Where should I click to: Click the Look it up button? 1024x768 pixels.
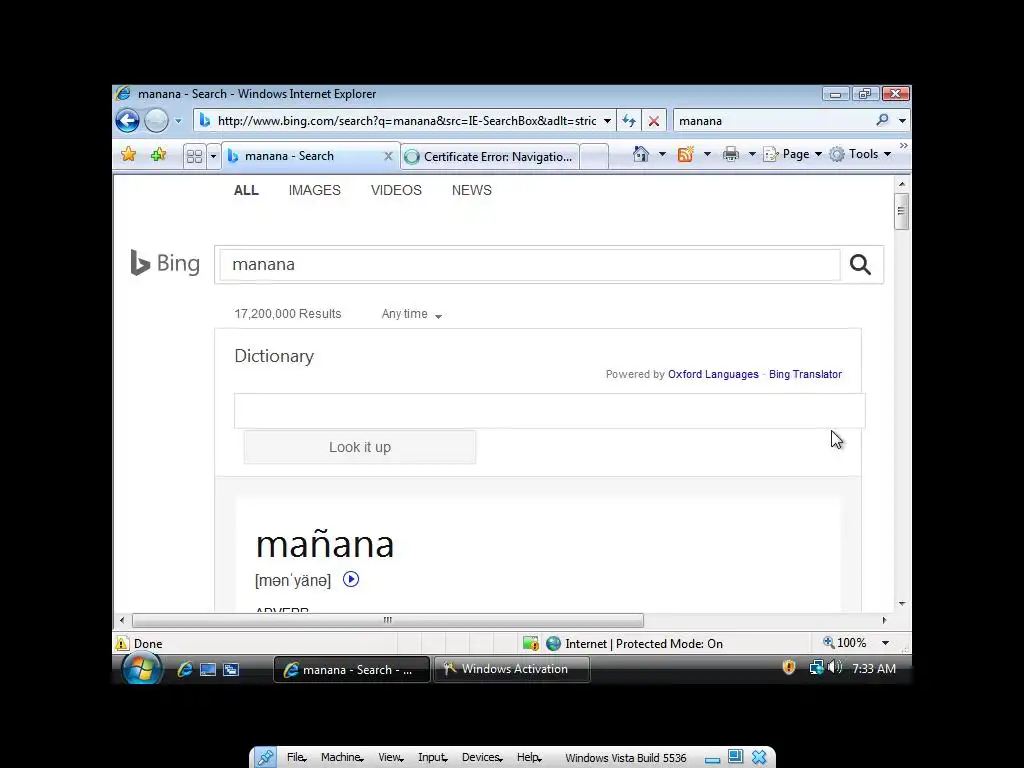tap(360, 447)
